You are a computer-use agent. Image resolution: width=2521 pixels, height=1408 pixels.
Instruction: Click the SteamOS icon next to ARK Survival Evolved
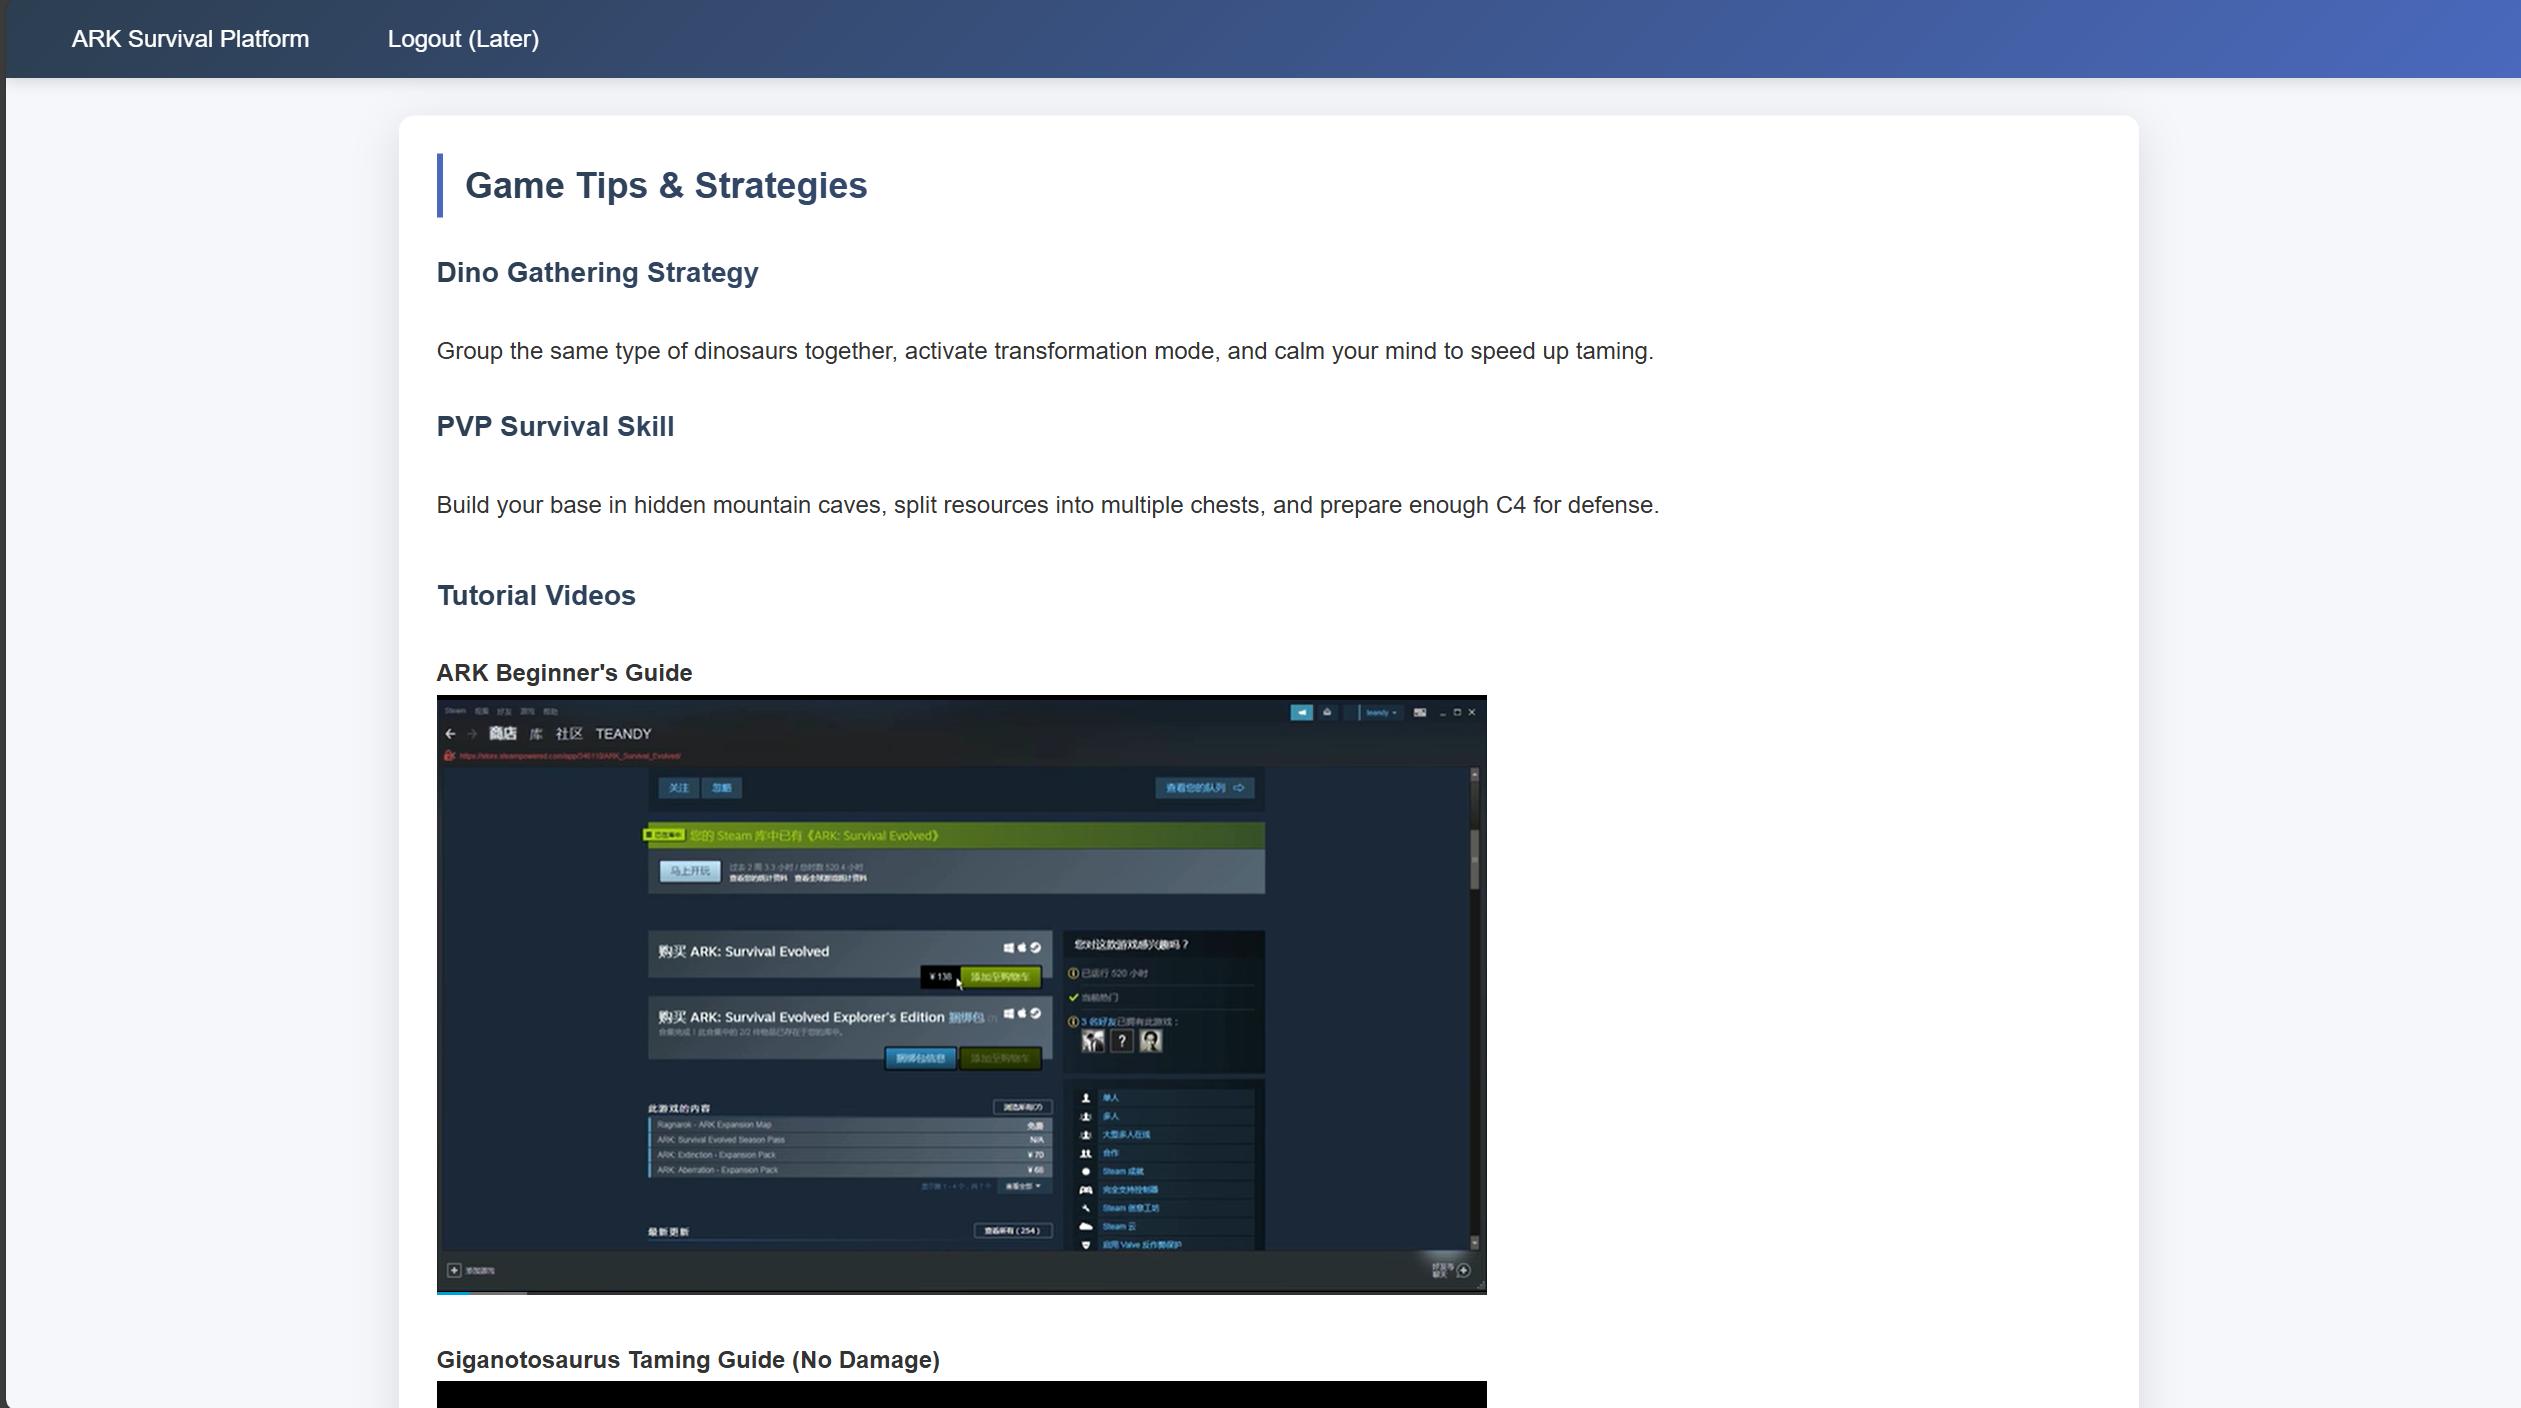click(x=1036, y=947)
